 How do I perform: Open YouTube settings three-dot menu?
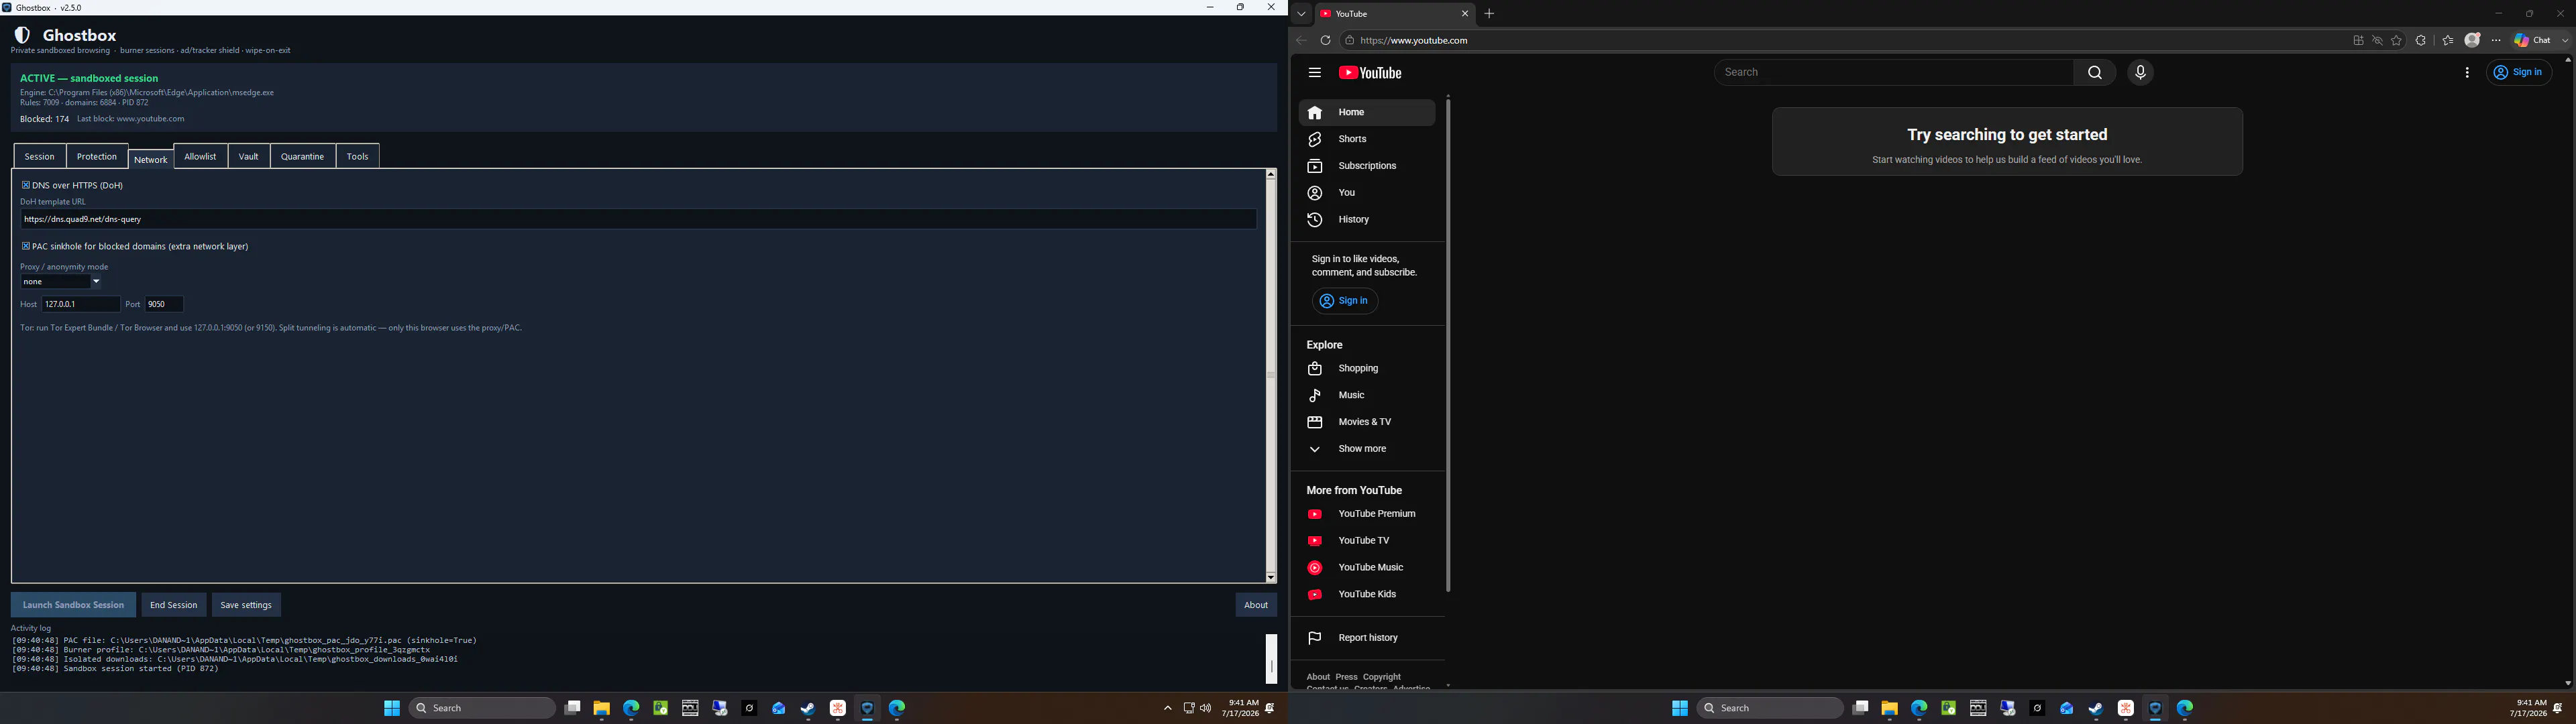2467,73
